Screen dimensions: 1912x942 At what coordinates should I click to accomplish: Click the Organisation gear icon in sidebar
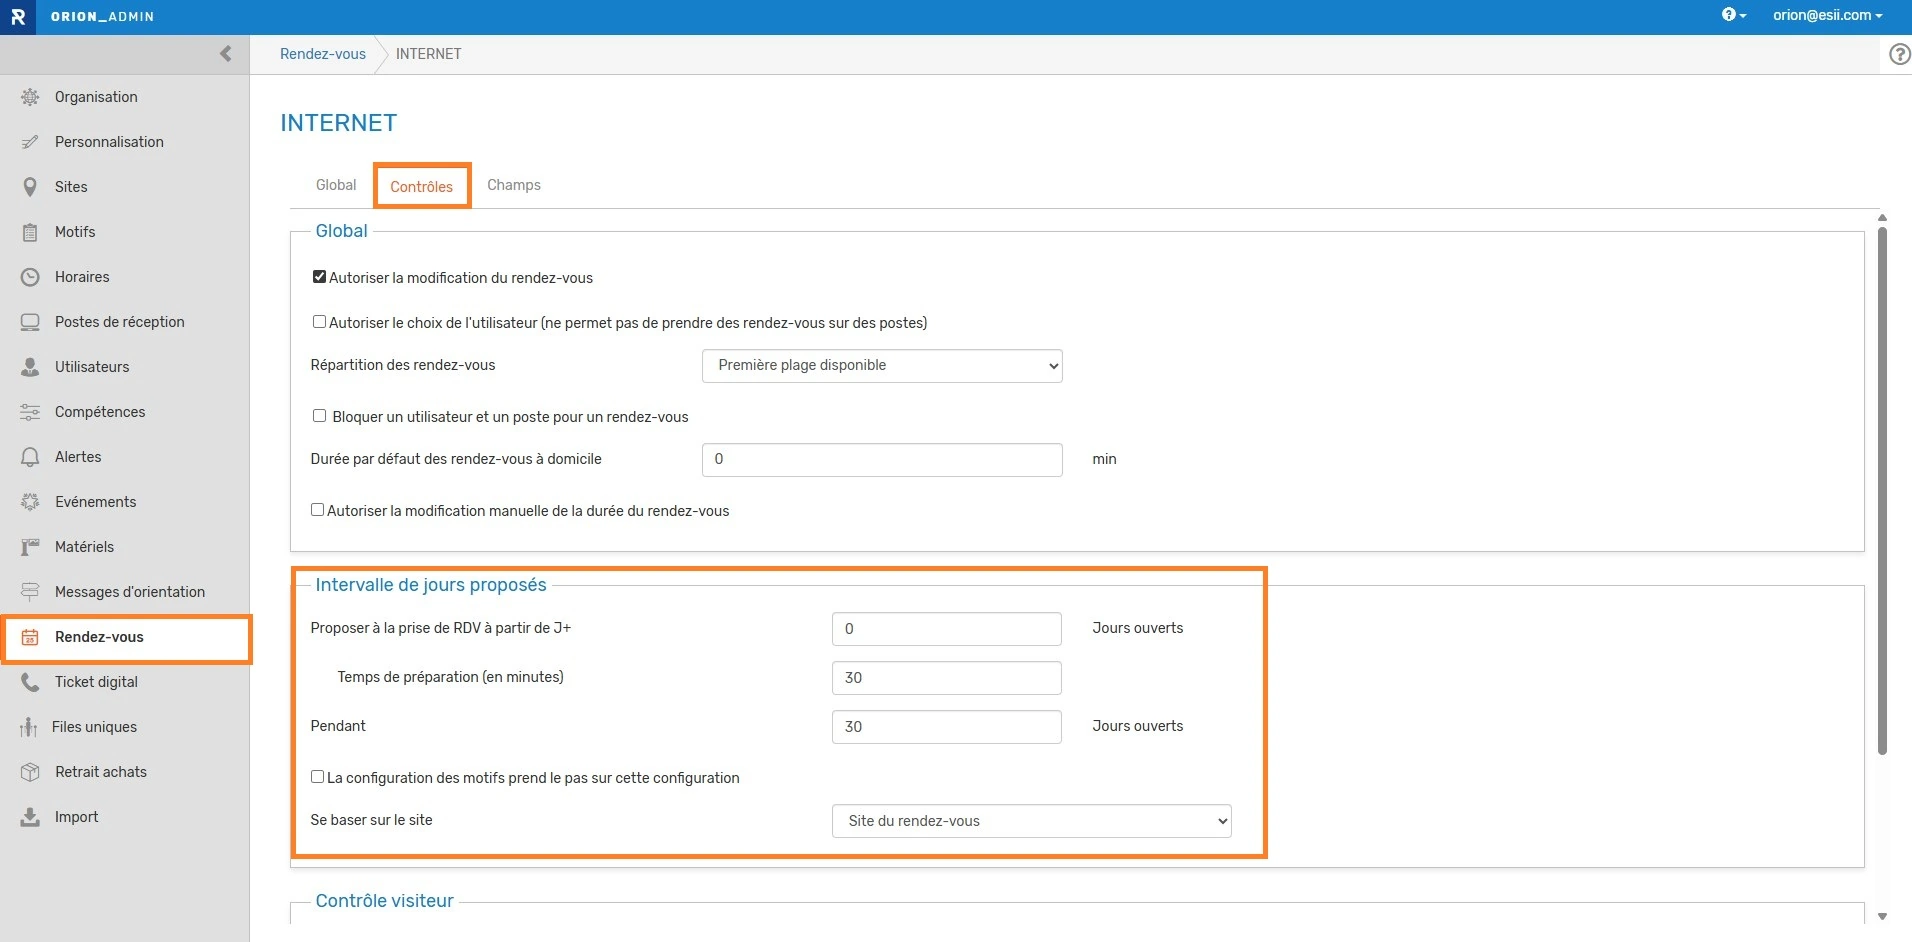30,97
